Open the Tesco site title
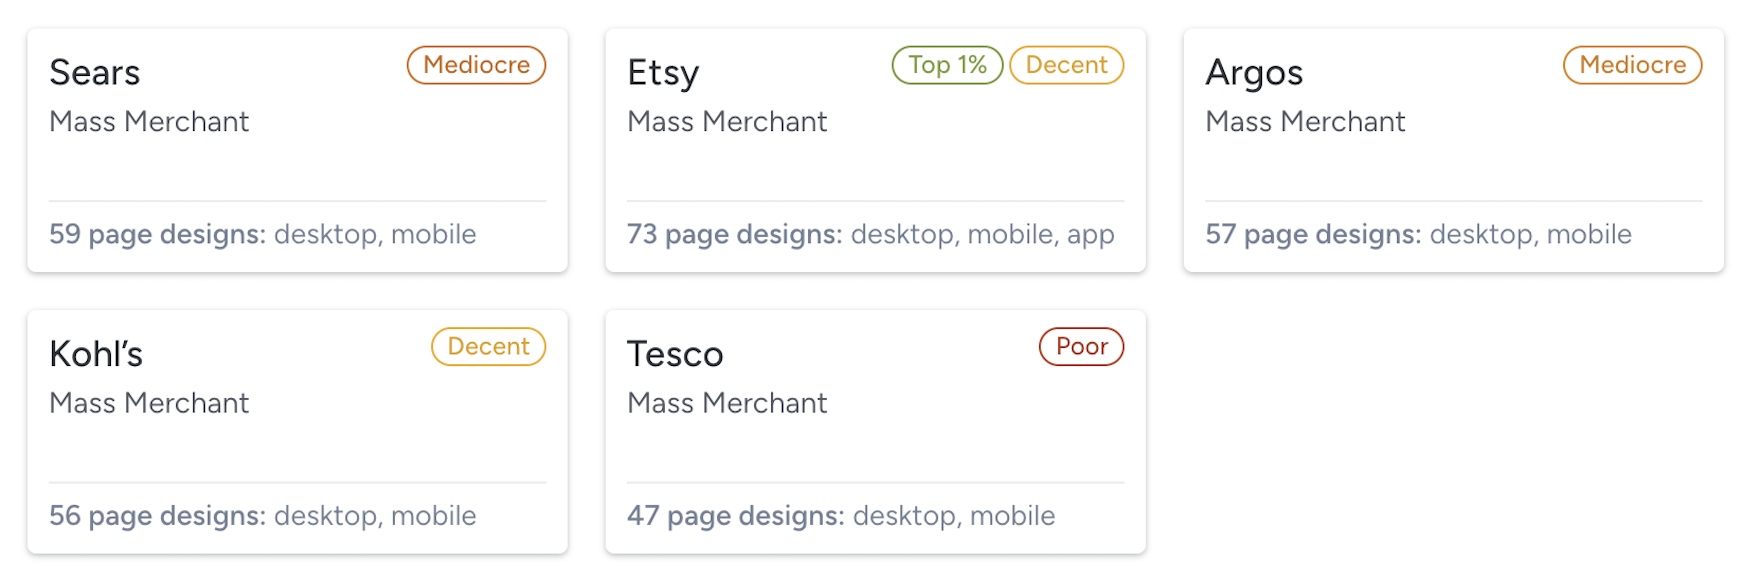The image size is (1760, 580). [675, 355]
